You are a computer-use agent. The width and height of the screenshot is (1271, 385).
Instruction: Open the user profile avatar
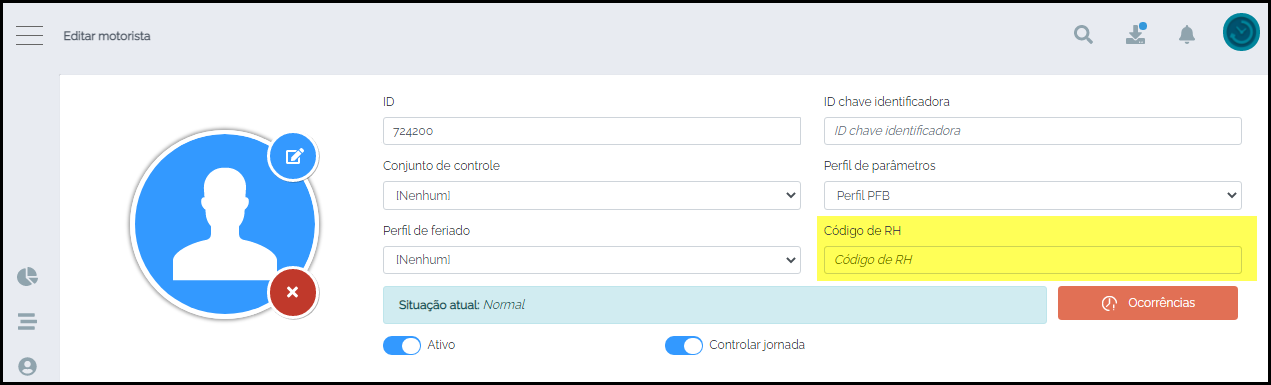pos(1241,32)
